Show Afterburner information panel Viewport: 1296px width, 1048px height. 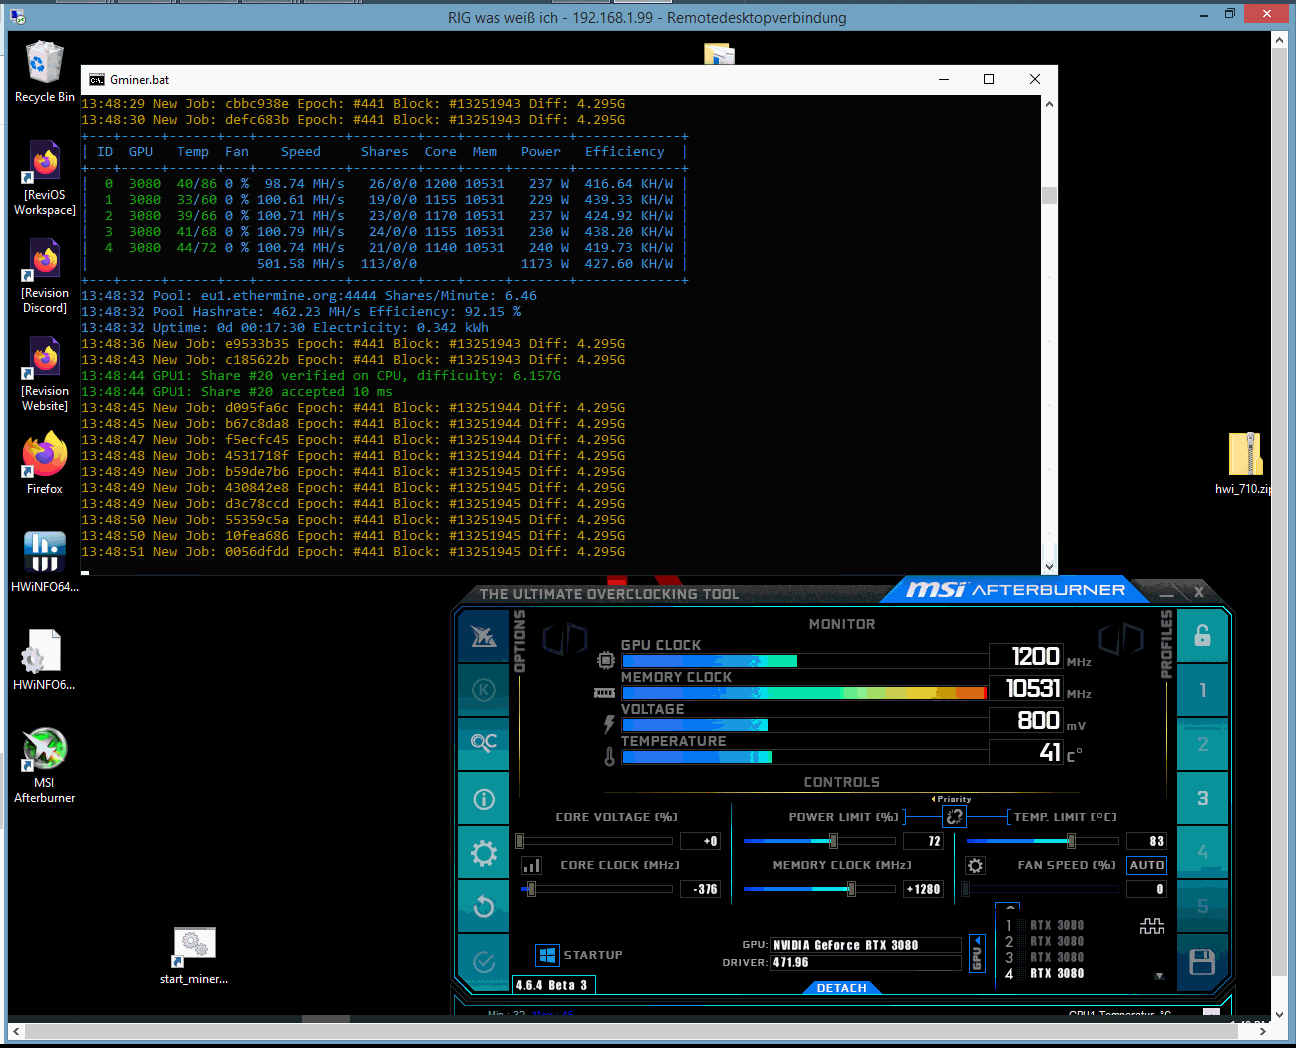tap(484, 799)
